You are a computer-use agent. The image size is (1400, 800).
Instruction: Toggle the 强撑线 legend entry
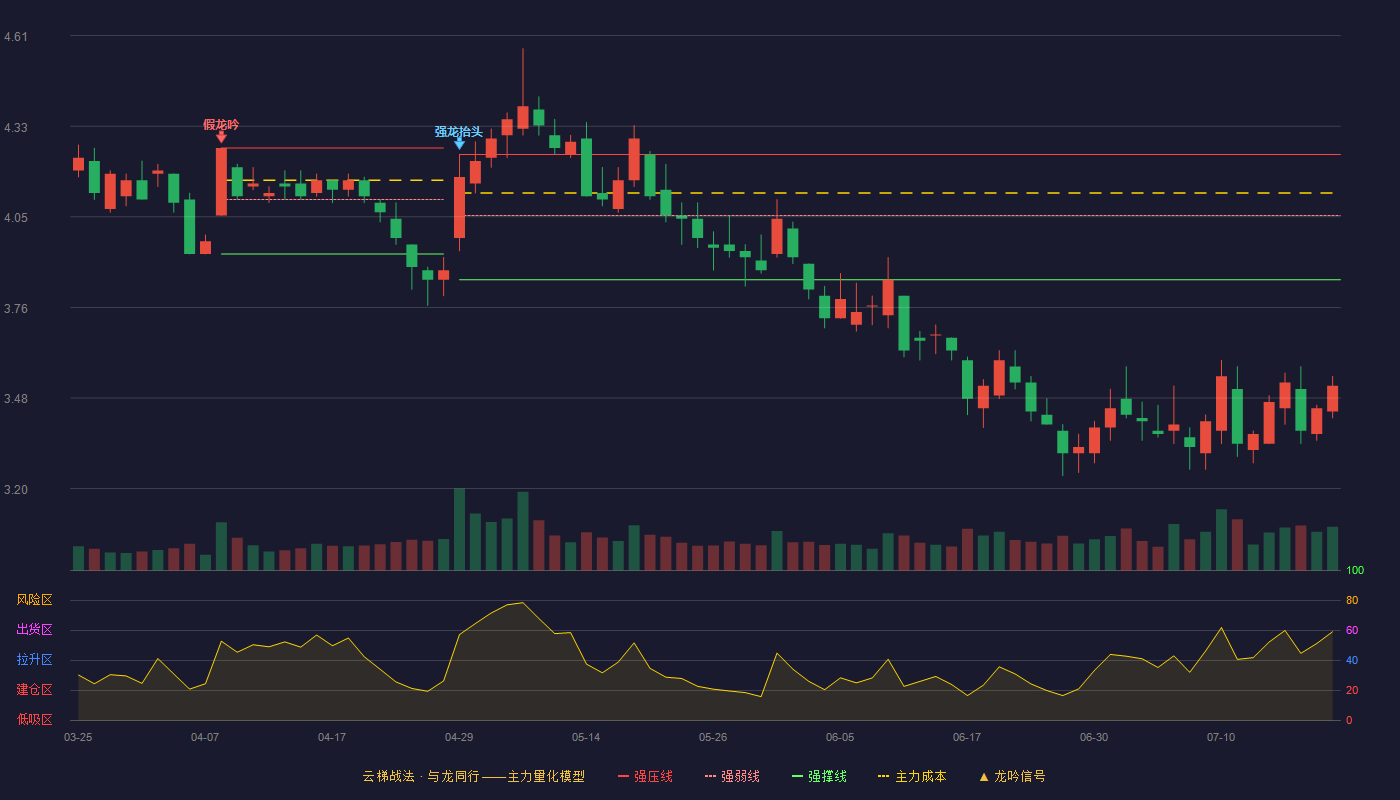[819, 776]
